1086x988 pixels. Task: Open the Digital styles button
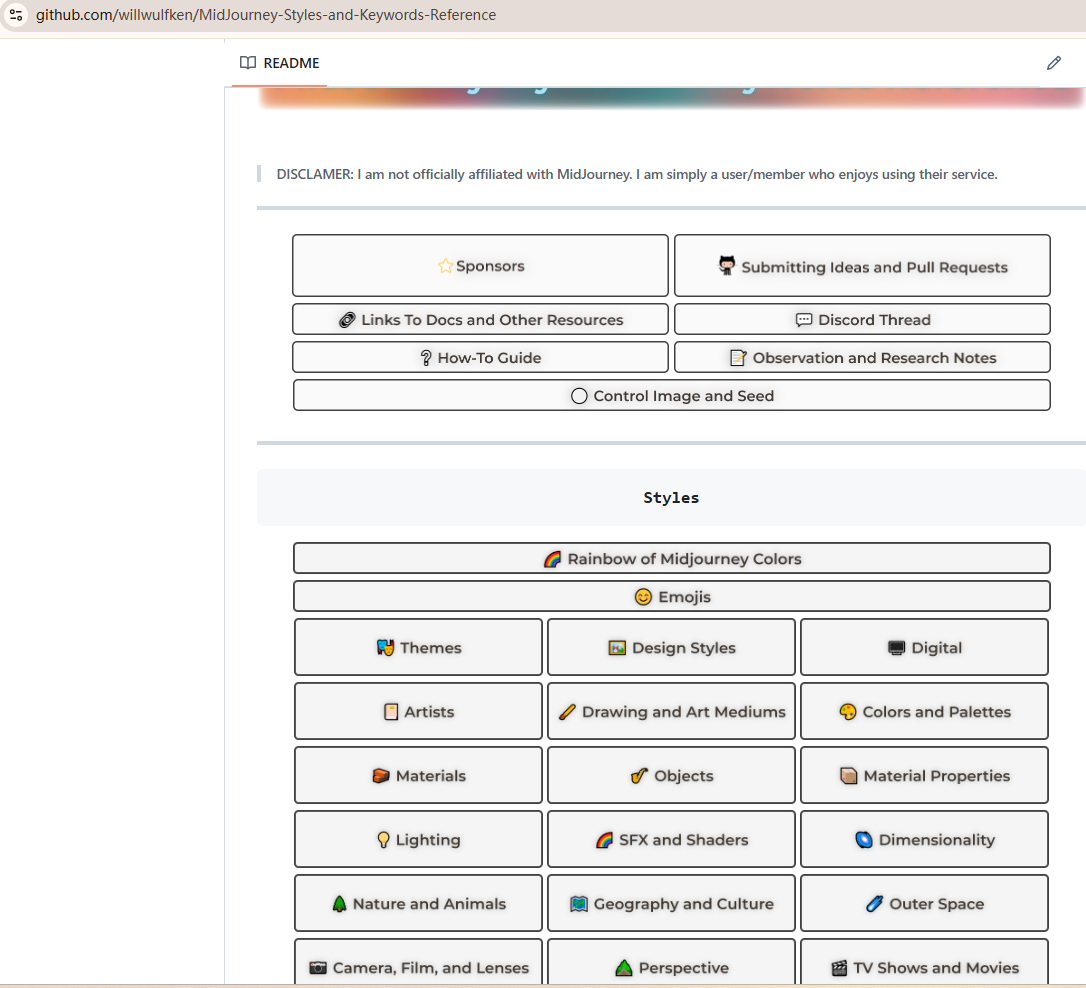tap(925, 647)
